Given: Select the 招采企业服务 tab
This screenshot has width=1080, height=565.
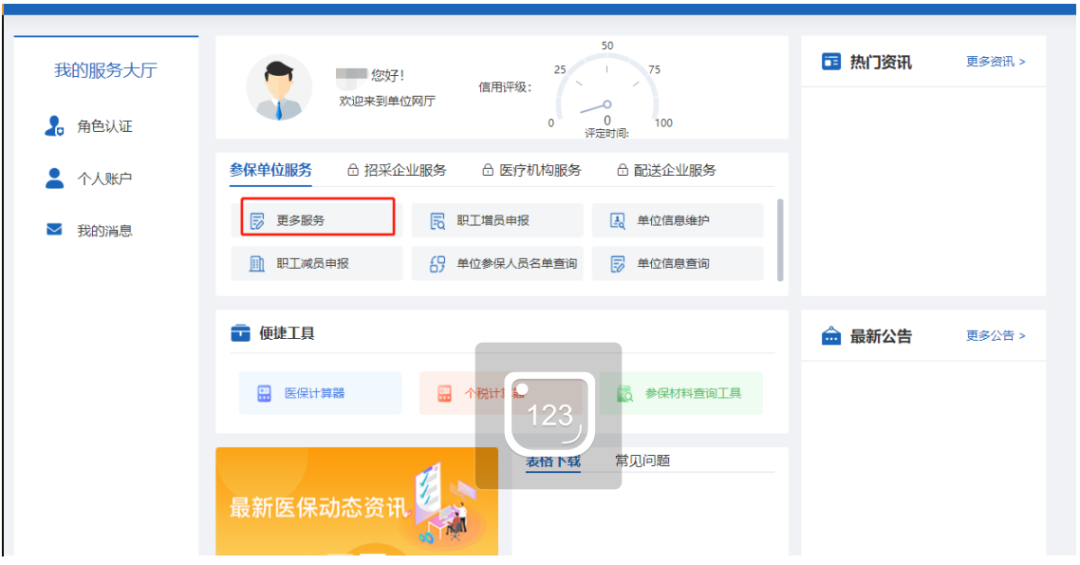Looking at the screenshot, I should (x=405, y=170).
